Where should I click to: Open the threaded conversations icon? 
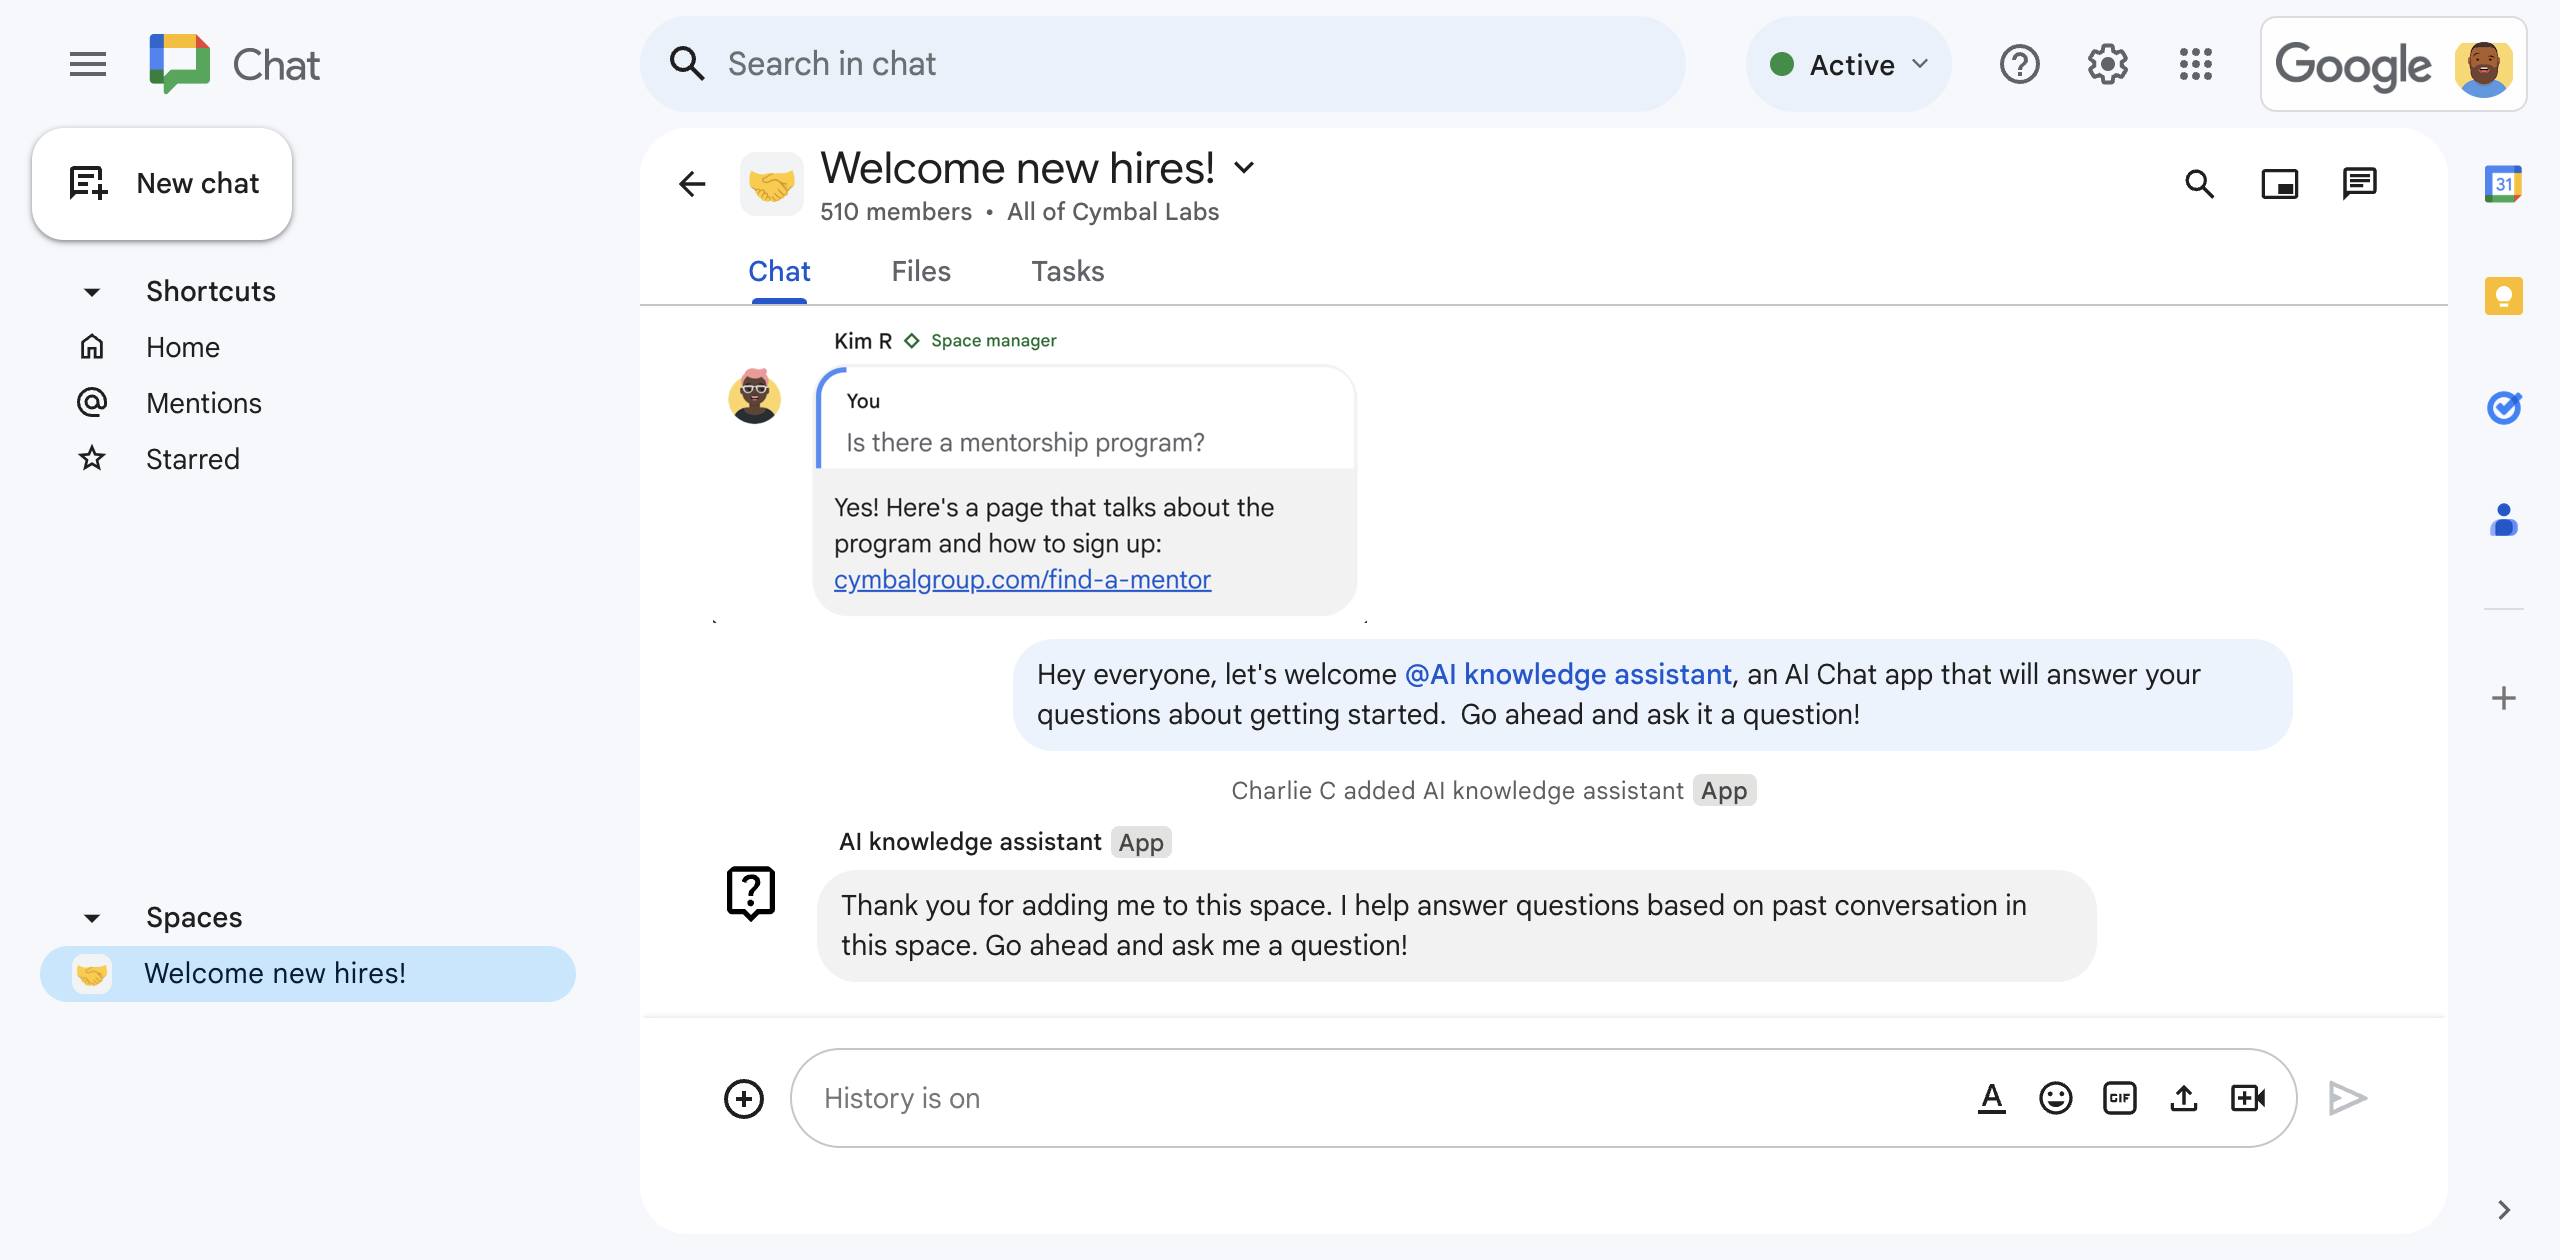tap(2361, 181)
